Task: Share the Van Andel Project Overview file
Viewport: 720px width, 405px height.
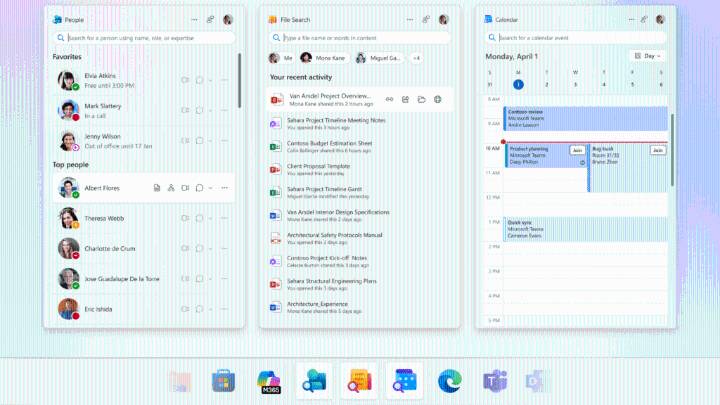Action: click(x=405, y=99)
